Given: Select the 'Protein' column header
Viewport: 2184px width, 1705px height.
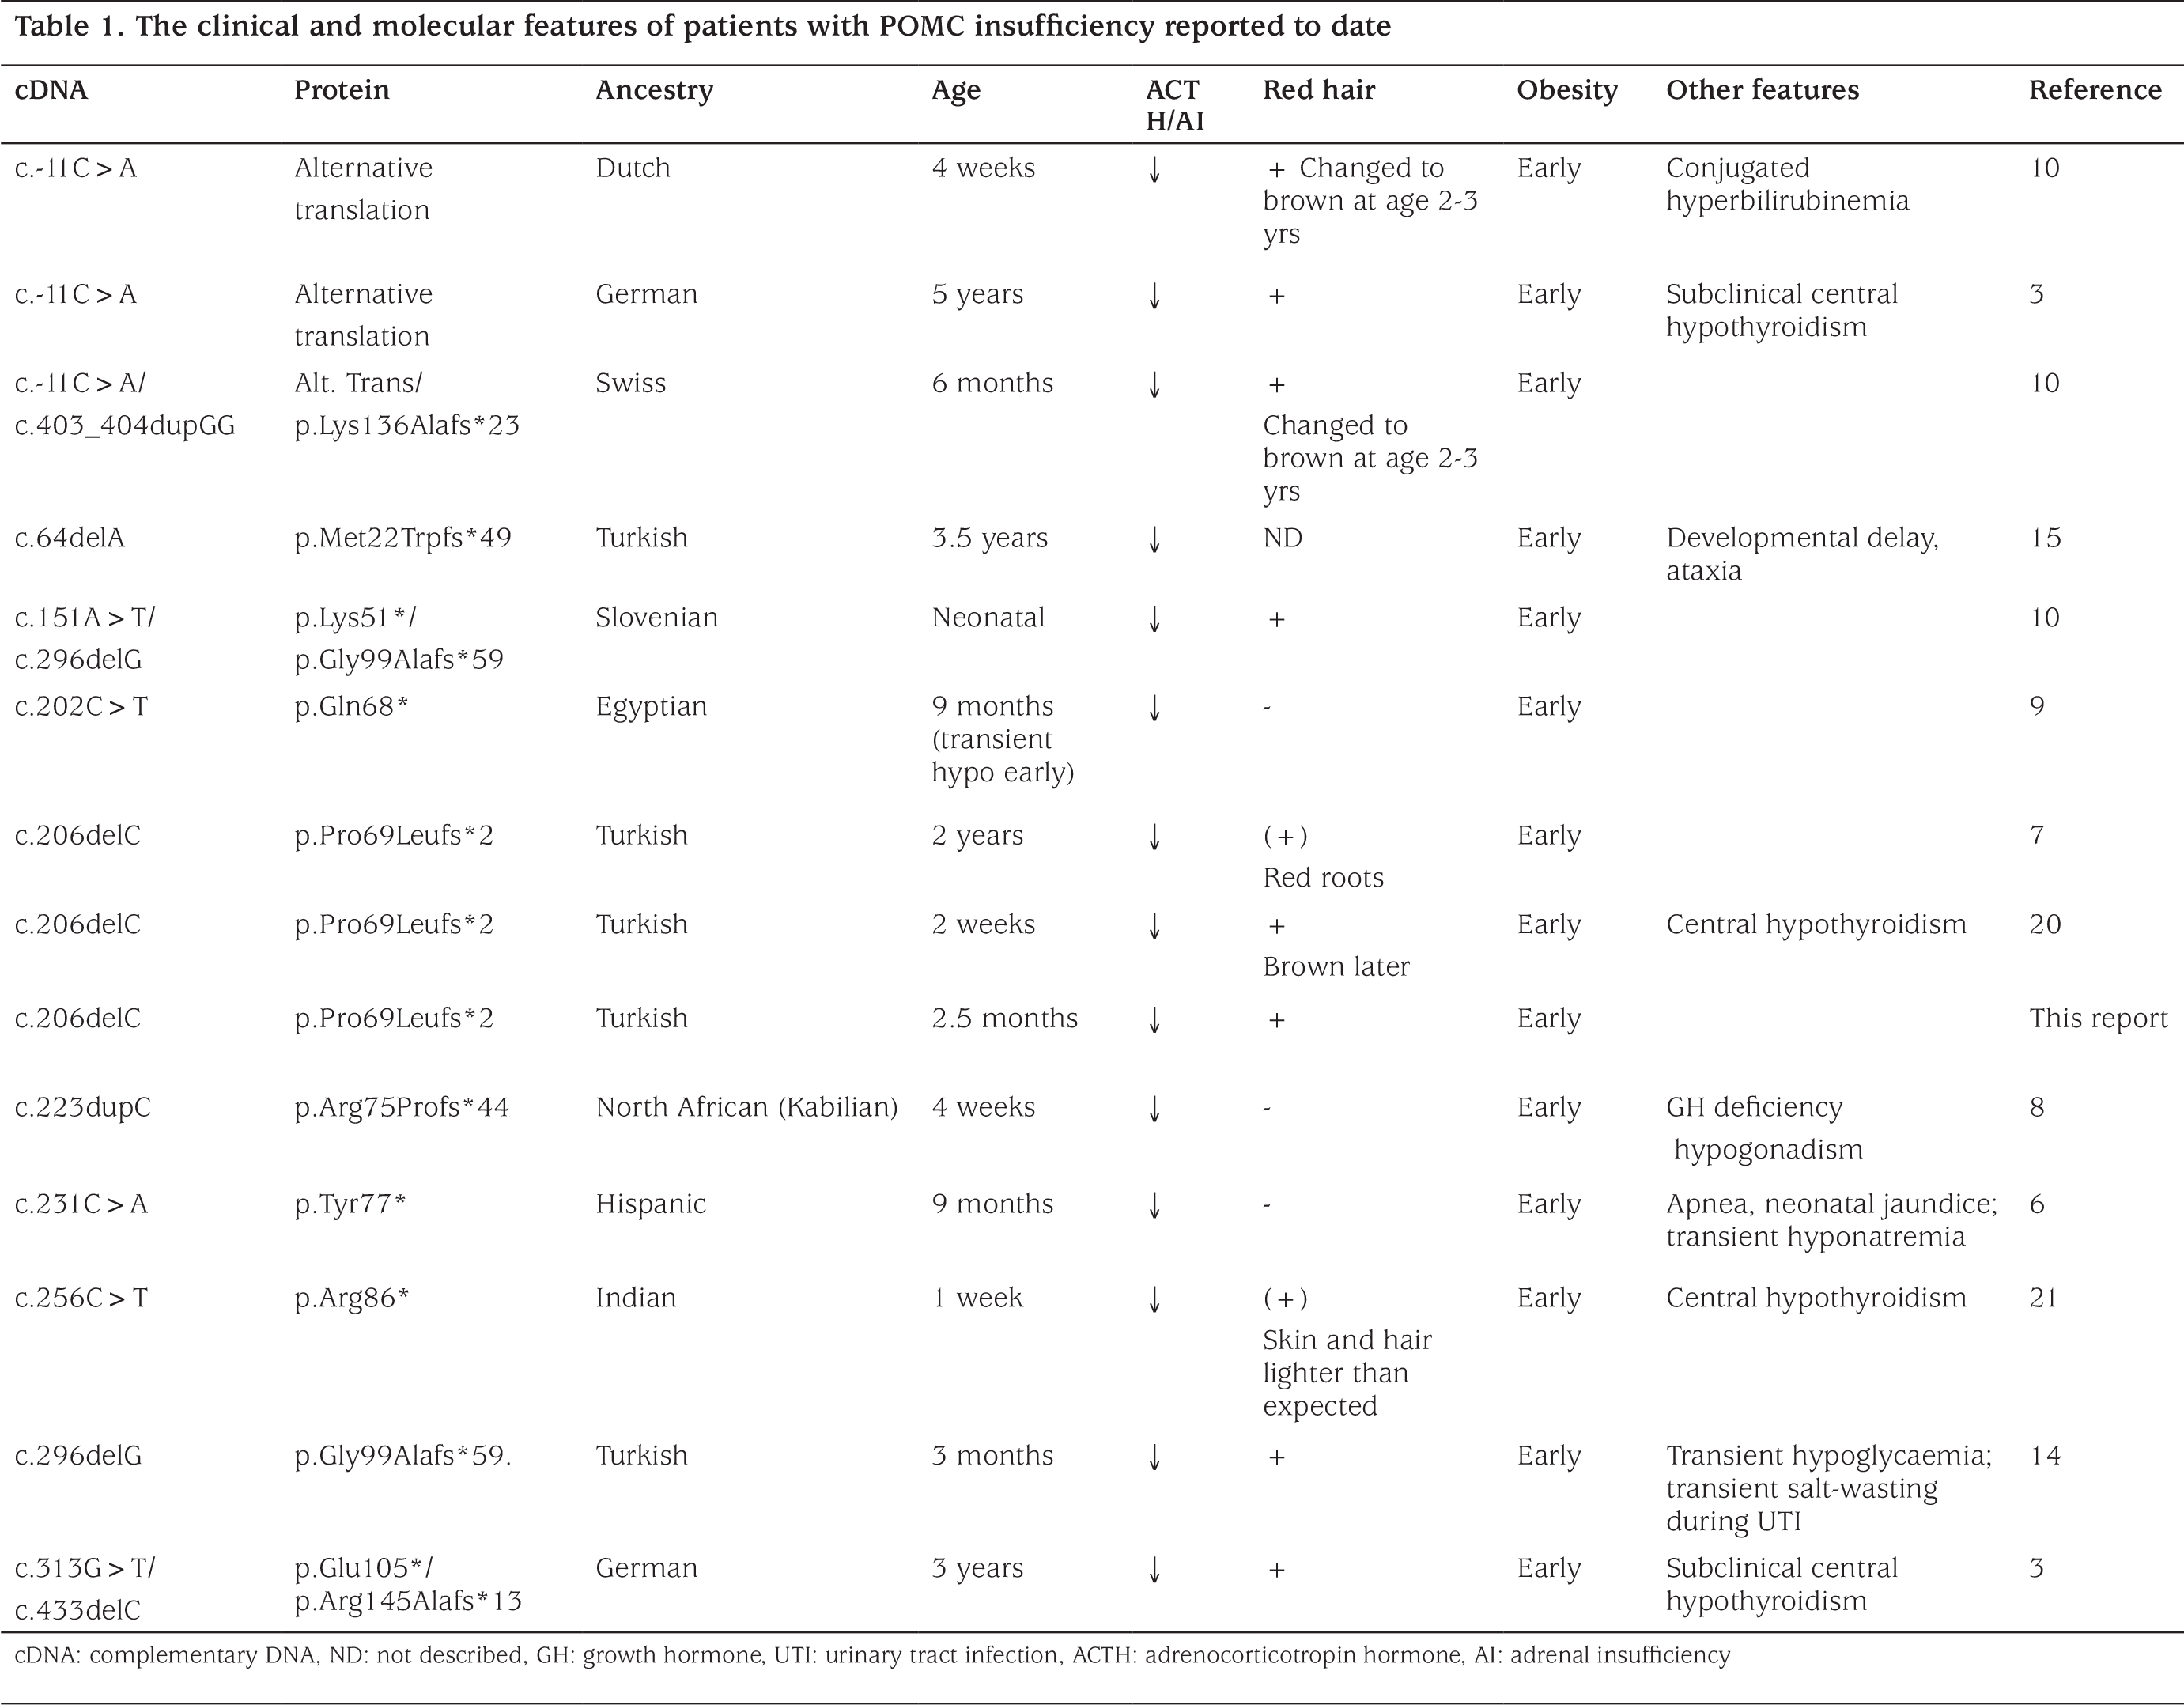Looking at the screenshot, I should tap(342, 90).
